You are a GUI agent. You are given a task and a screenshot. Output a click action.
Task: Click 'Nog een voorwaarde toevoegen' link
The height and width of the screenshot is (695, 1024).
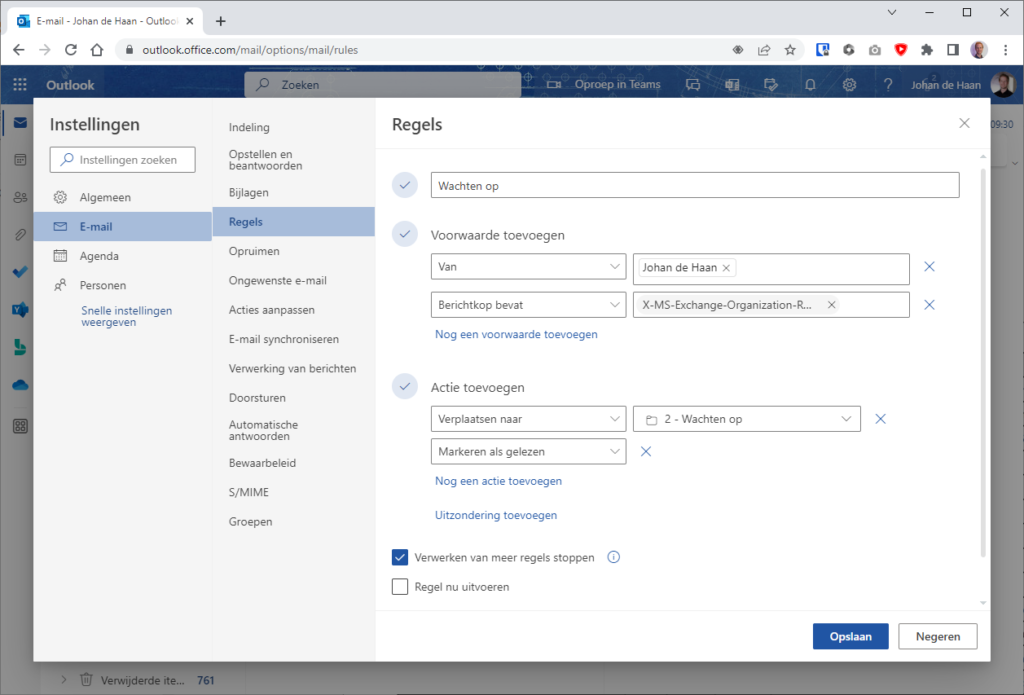(516, 334)
